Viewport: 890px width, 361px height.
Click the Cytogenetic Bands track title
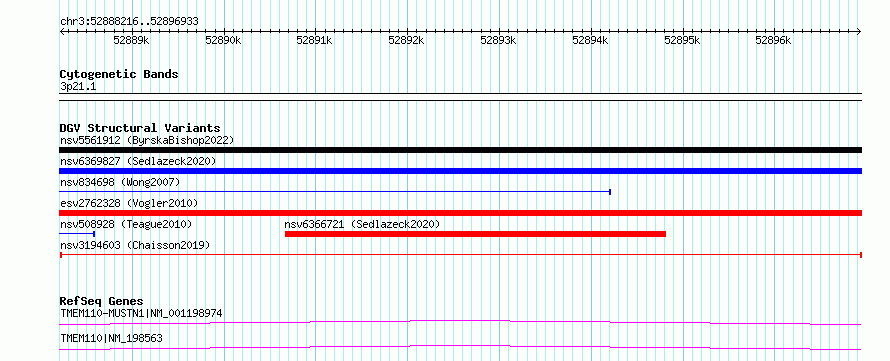click(119, 74)
